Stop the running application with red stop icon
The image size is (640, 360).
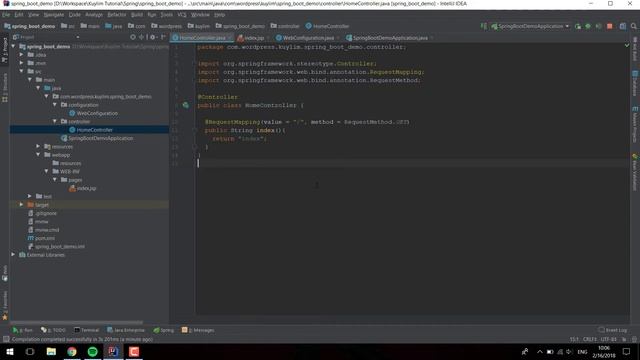[x=609, y=26]
